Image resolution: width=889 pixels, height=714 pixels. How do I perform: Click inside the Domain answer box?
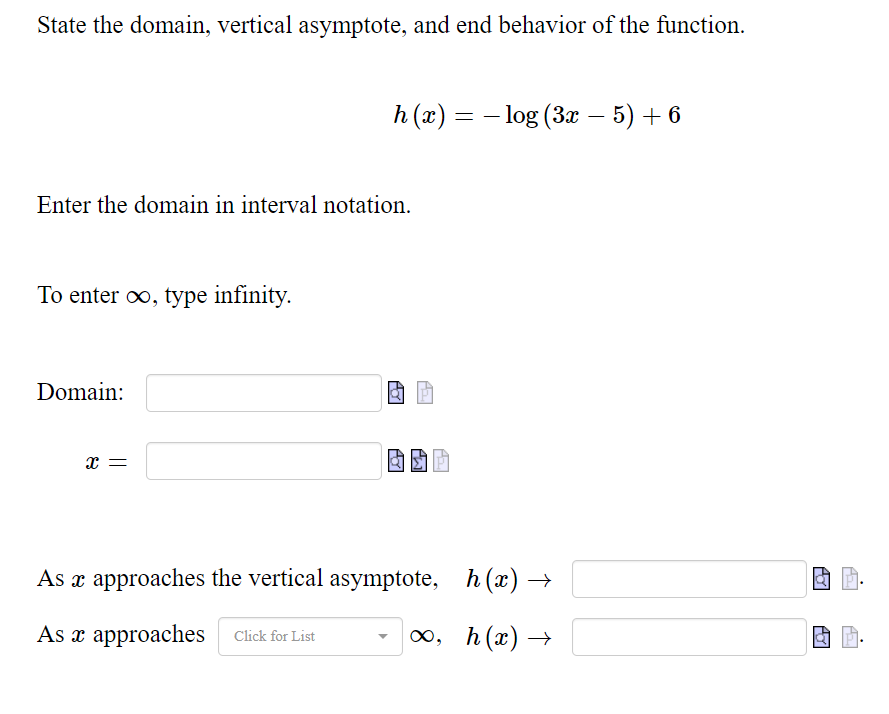click(x=263, y=392)
